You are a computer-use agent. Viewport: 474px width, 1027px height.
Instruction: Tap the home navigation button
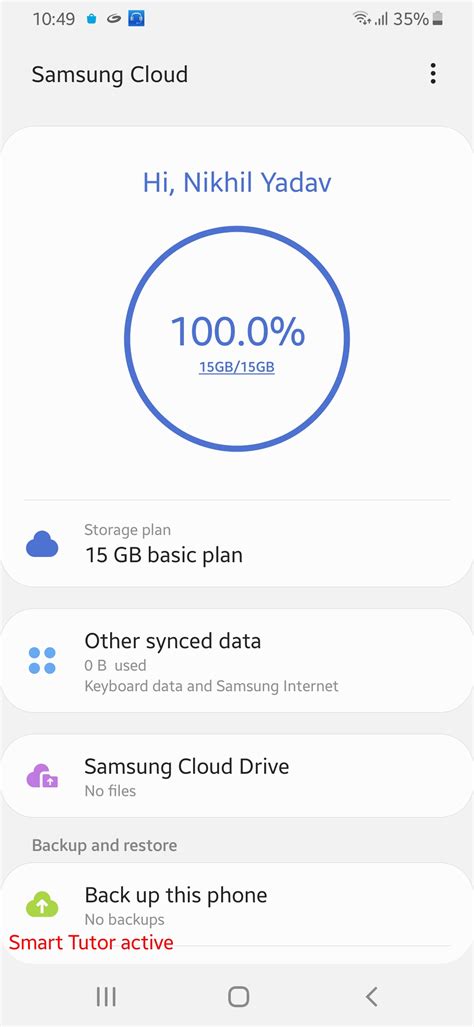[x=238, y=997]
